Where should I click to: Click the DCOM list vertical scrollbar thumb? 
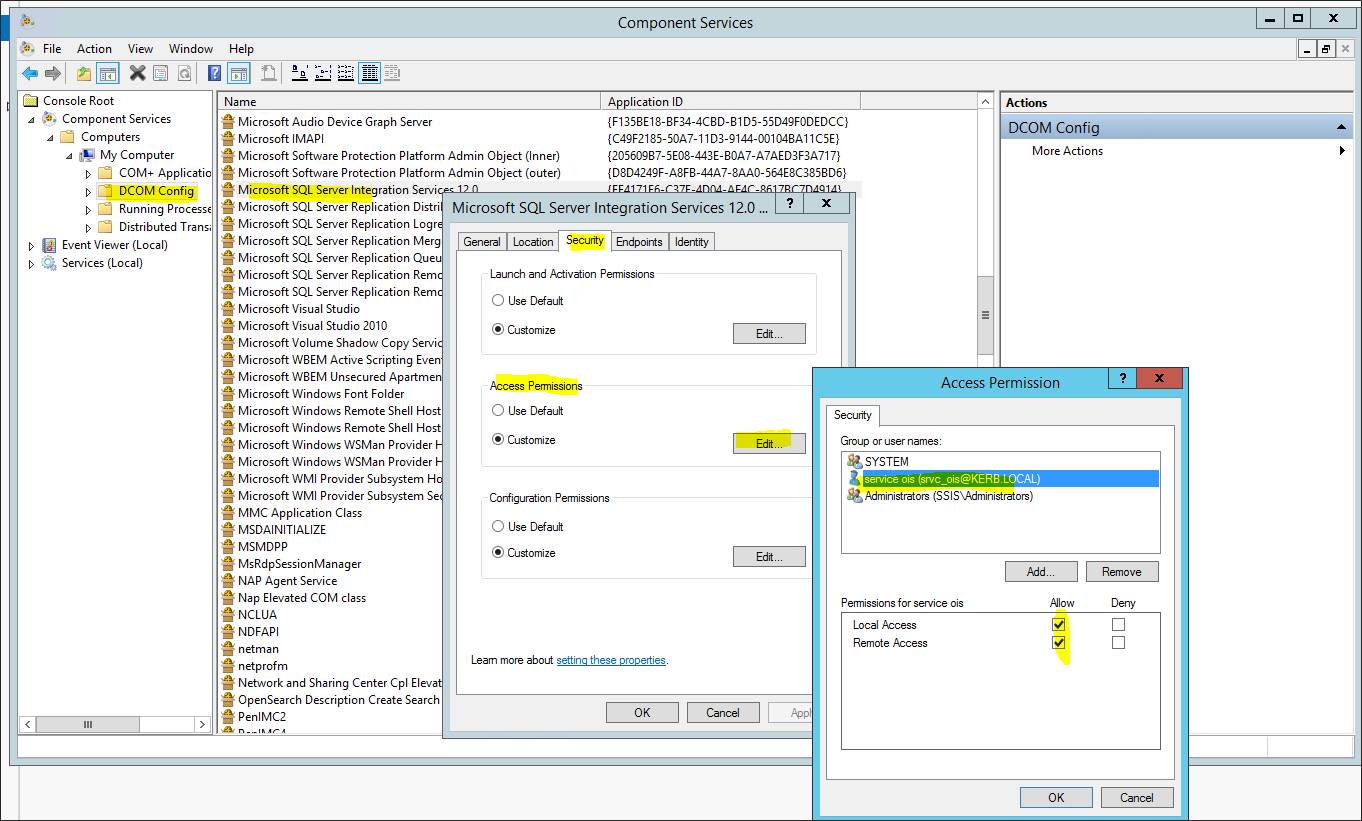tap(986, 315)
